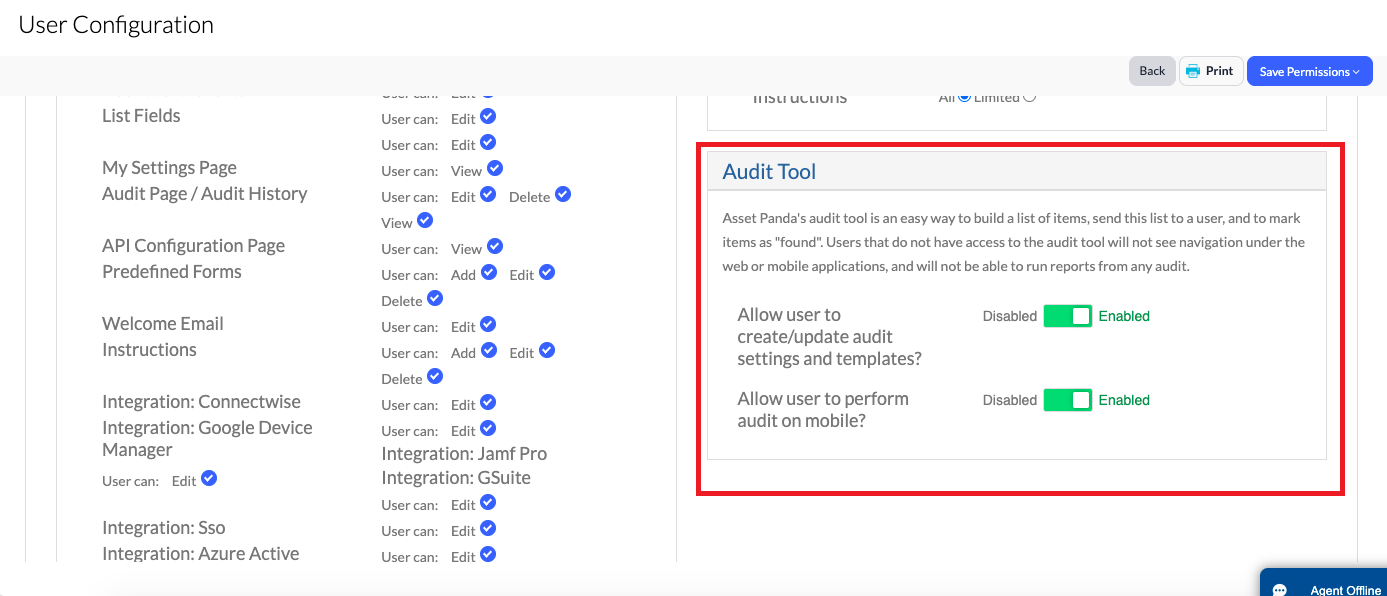
Task: Click the API Configuration Page label
Action: coord(193,246)
